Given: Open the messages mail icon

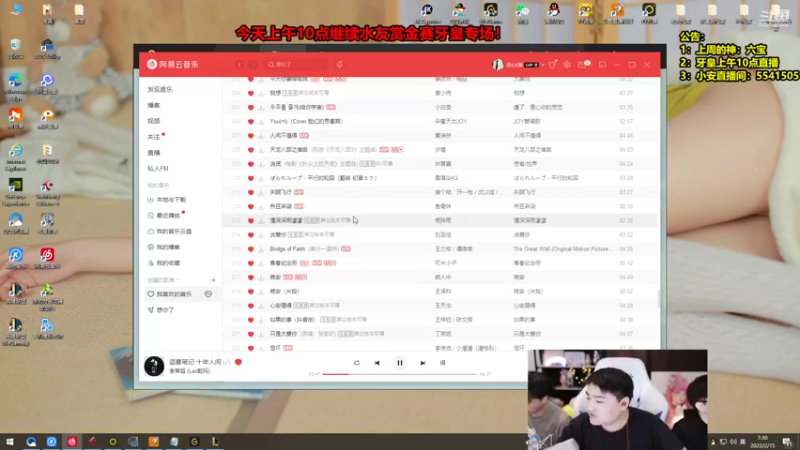Looking at the screenshot, I should [x=582, y=65].
